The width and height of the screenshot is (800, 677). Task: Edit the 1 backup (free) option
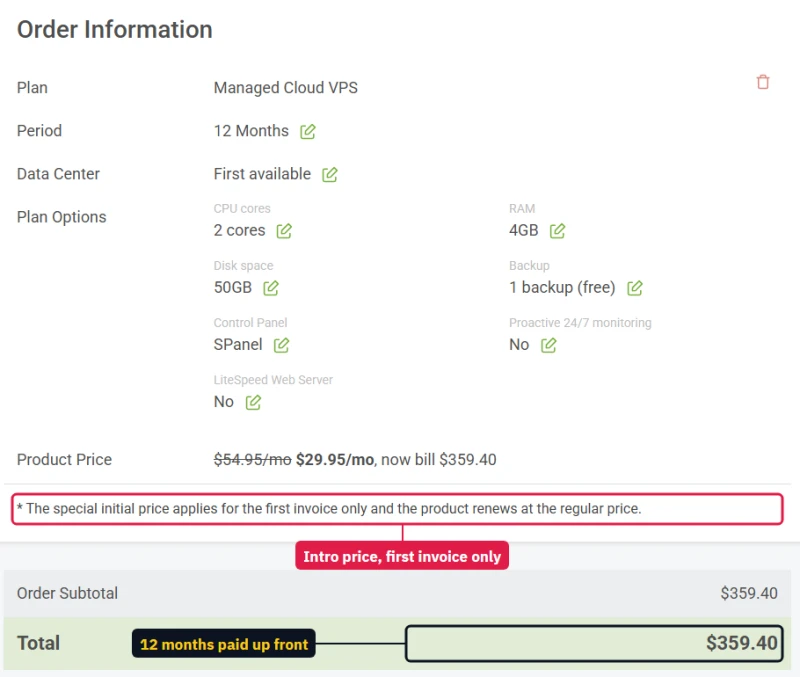coord(635,288)
